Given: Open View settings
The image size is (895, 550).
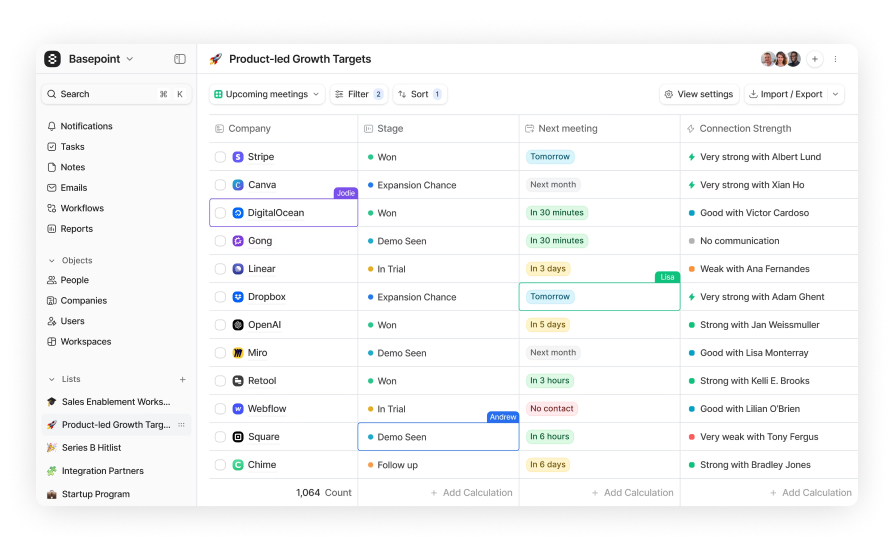Looking at the screenshot, I should (698, 94).
